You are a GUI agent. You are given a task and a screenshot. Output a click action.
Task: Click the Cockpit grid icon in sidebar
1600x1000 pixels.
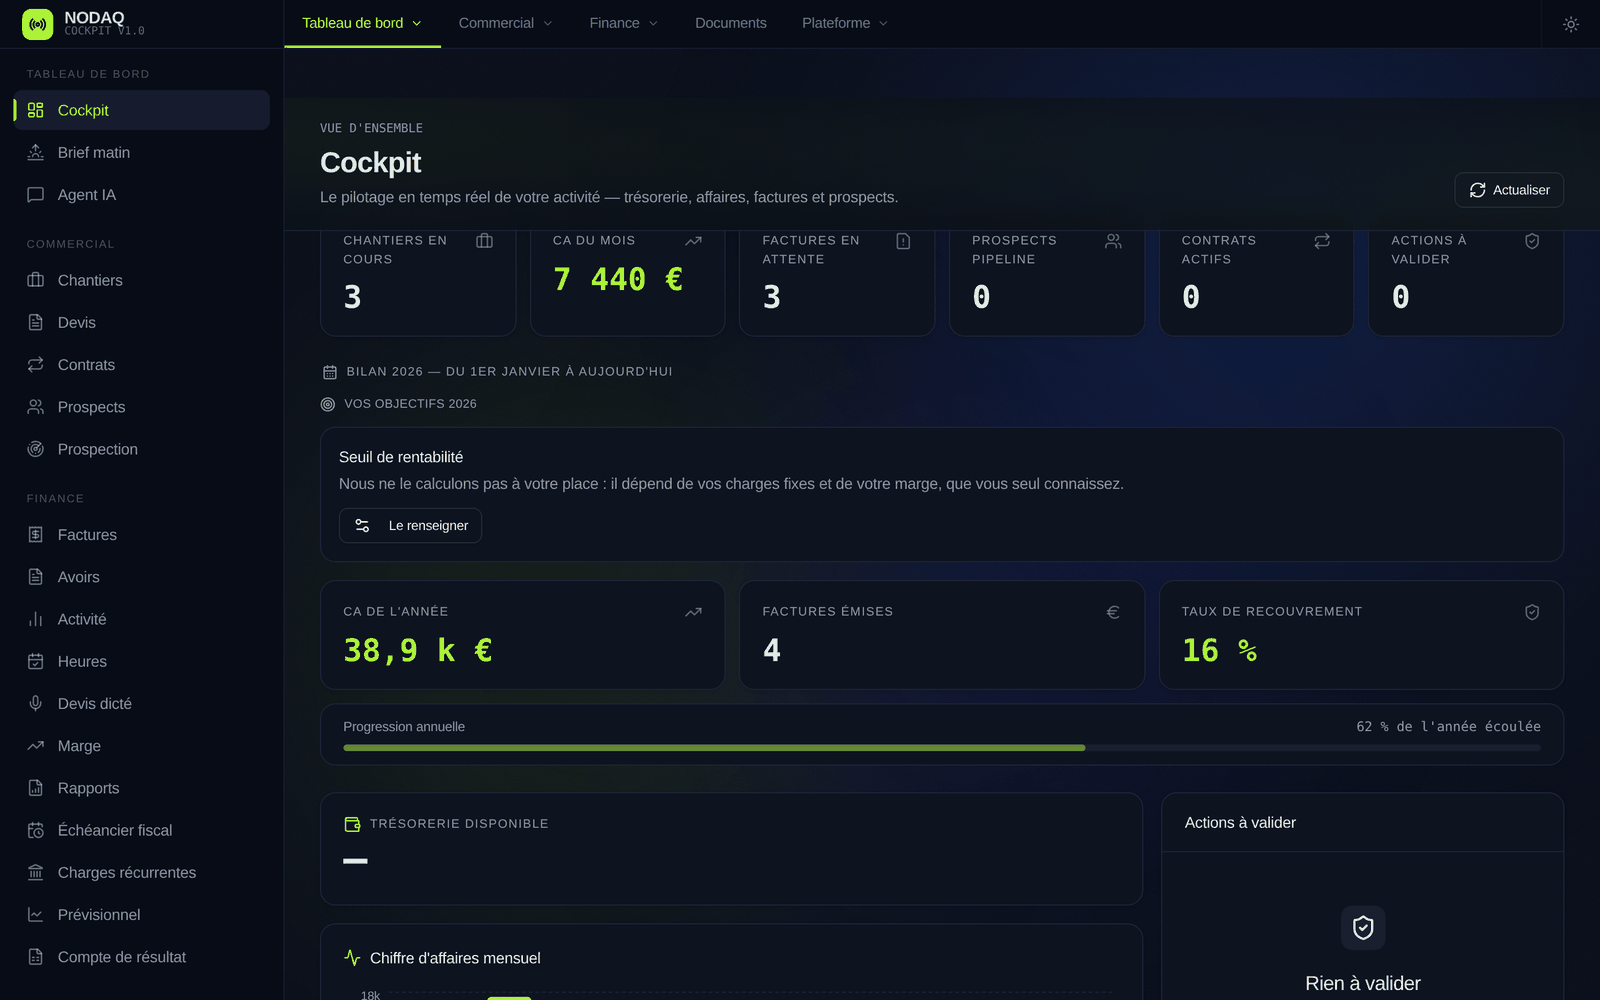(36, 110)
